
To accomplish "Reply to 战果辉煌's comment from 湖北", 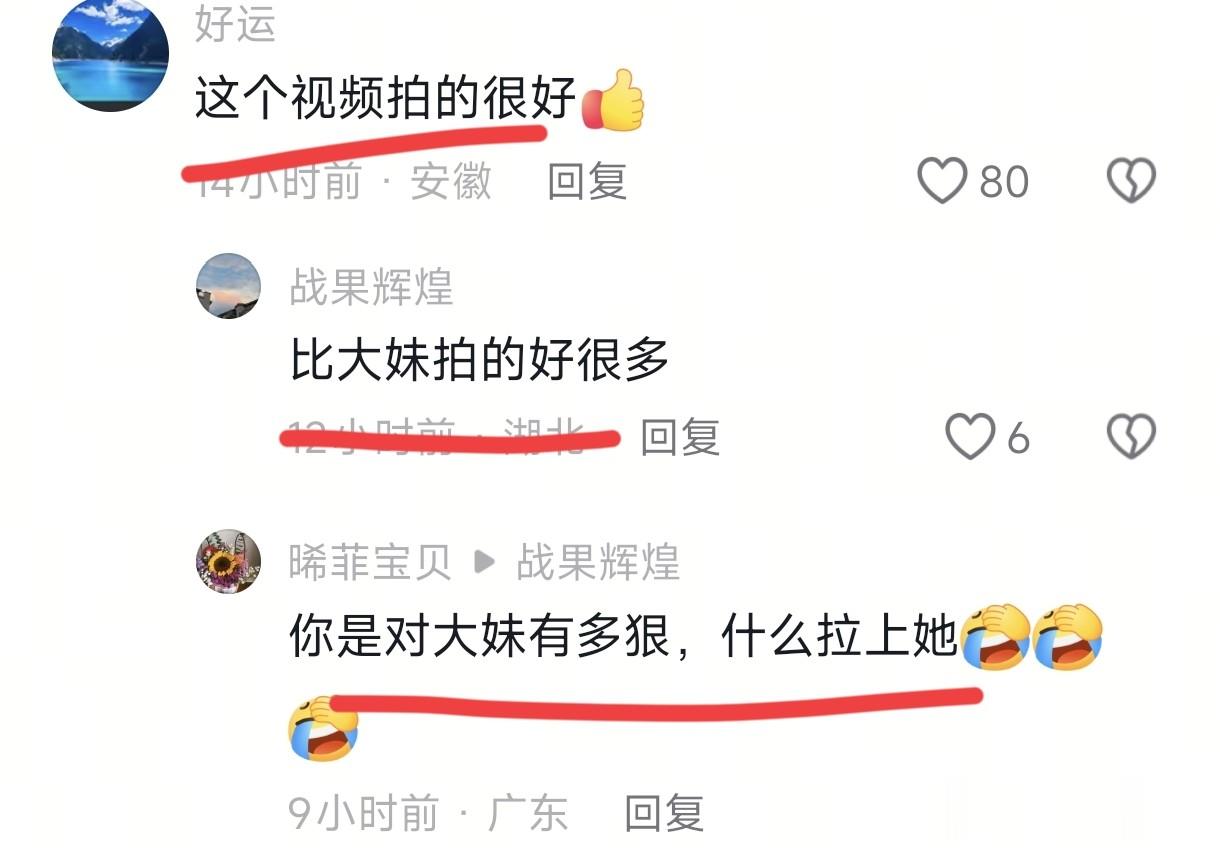I will [680, 437].
